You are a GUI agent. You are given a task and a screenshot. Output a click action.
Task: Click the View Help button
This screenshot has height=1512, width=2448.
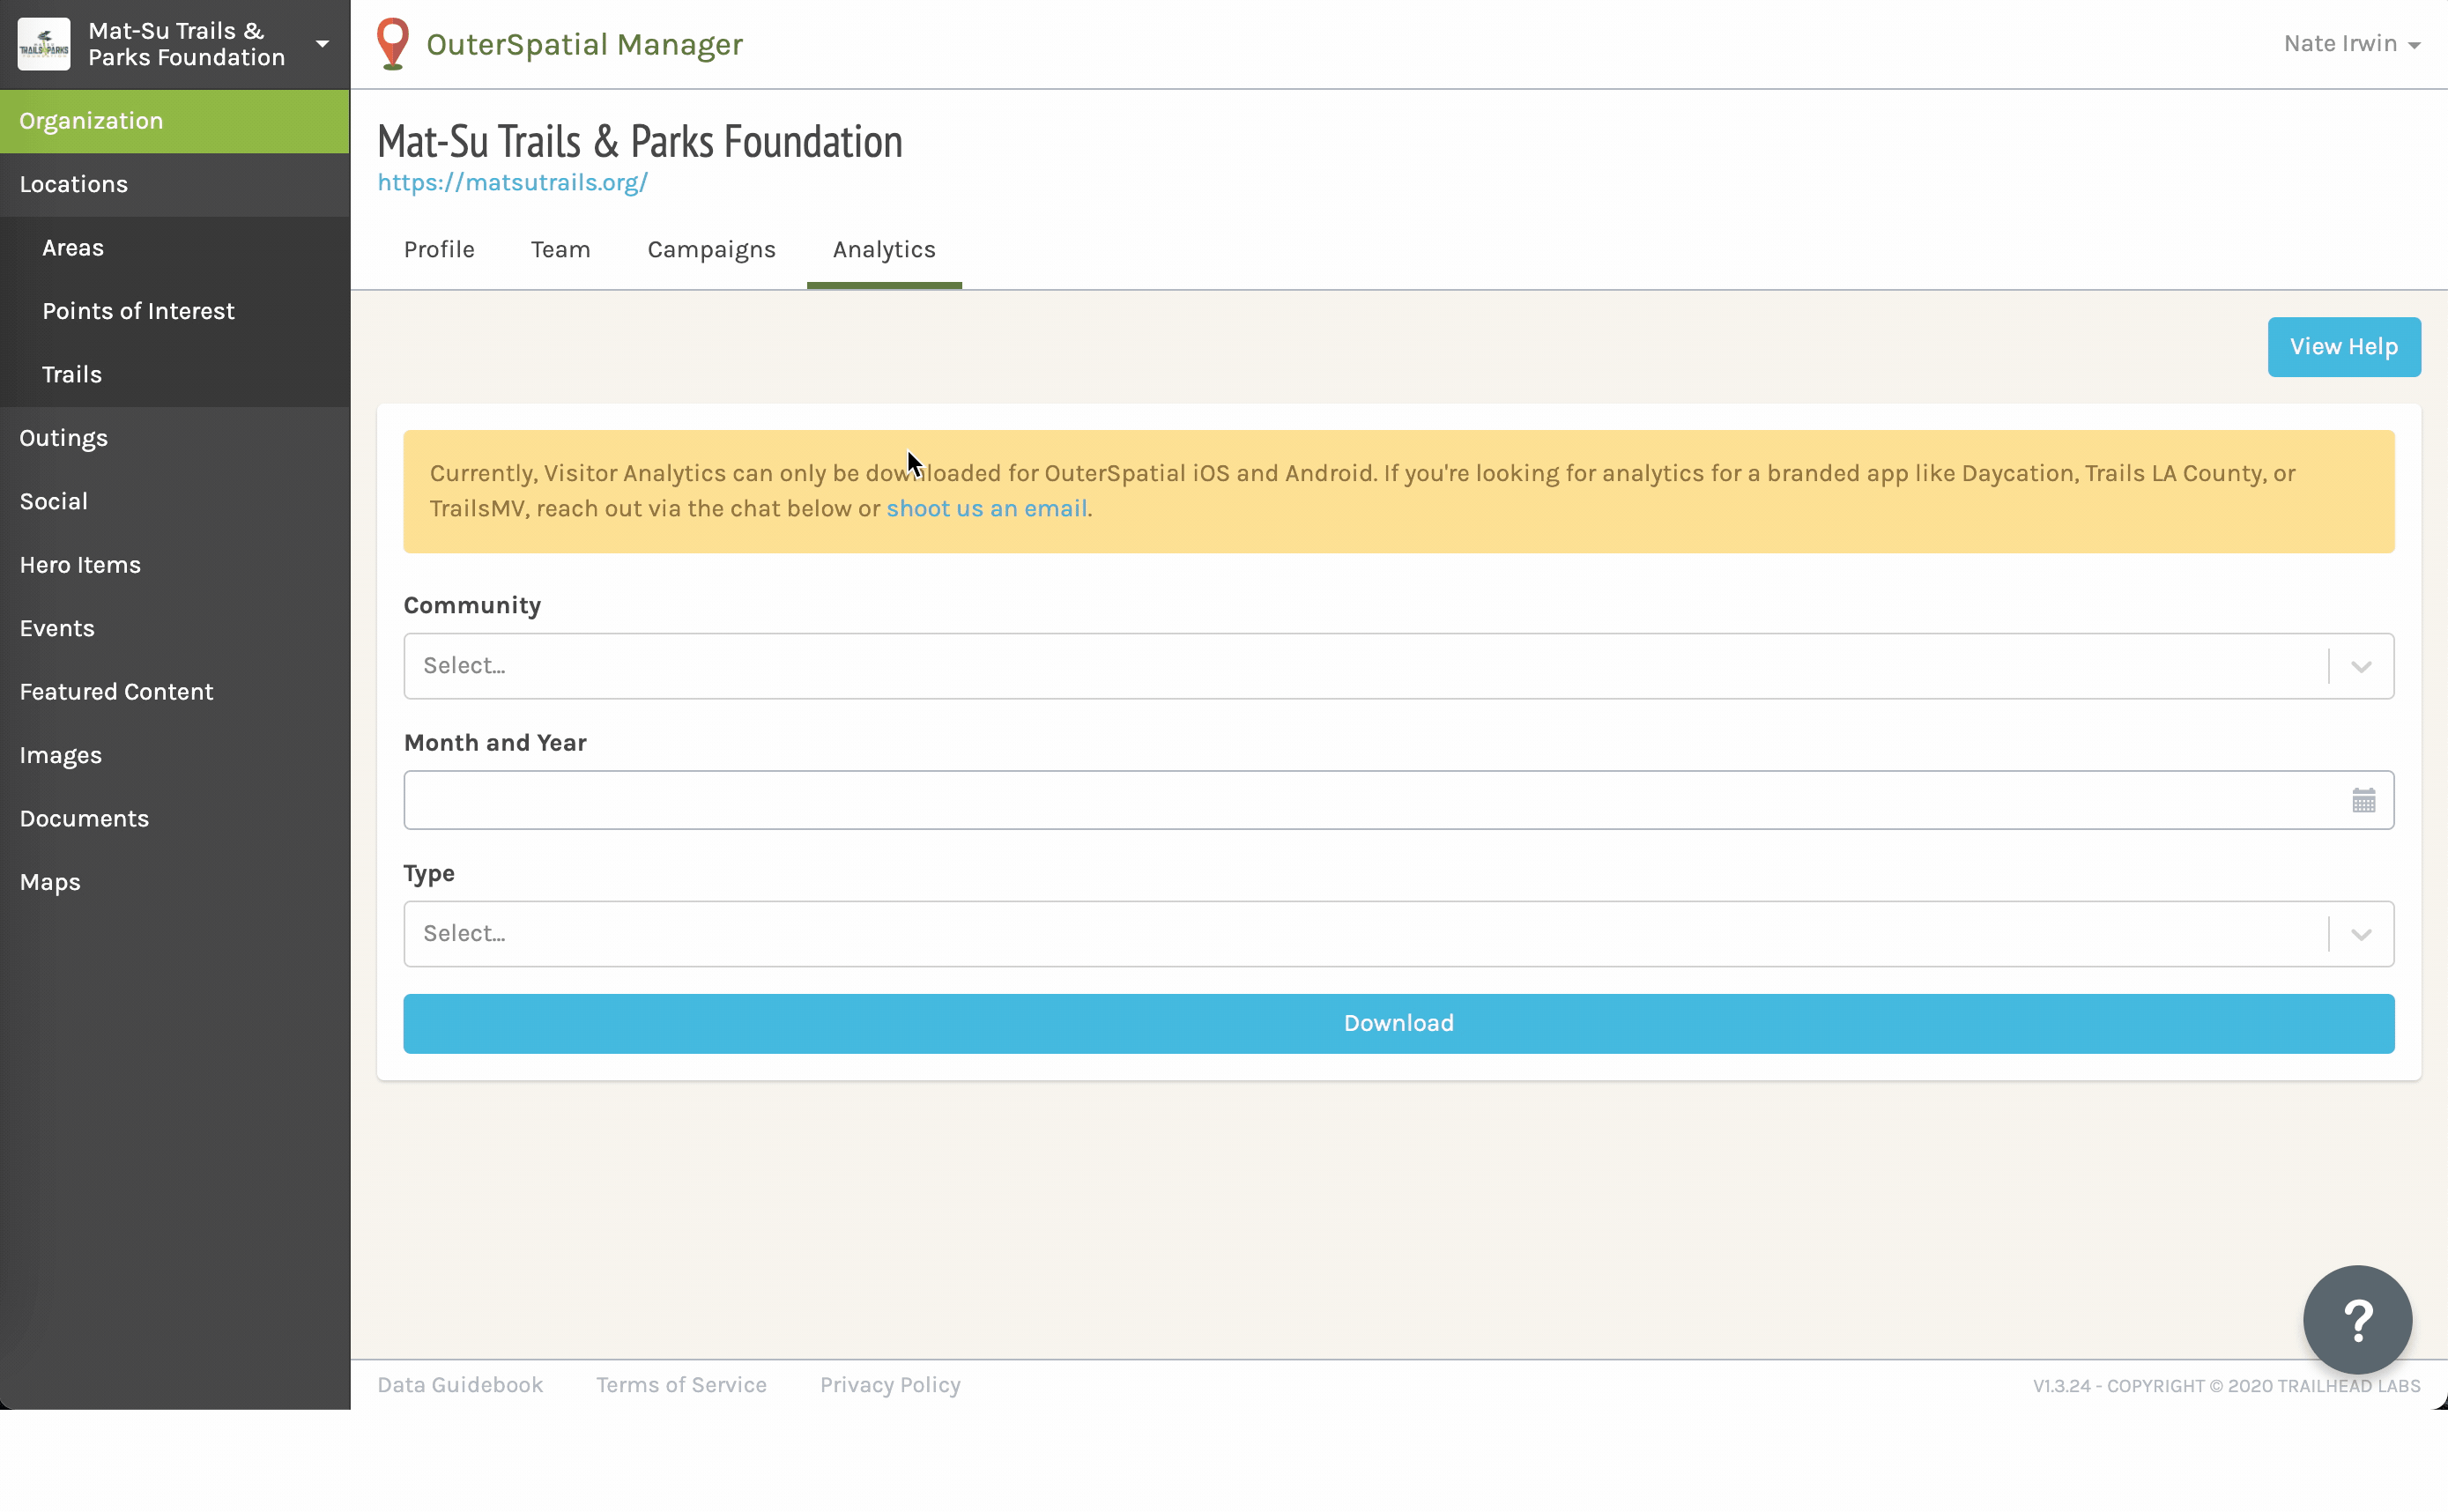[2343, 347]
